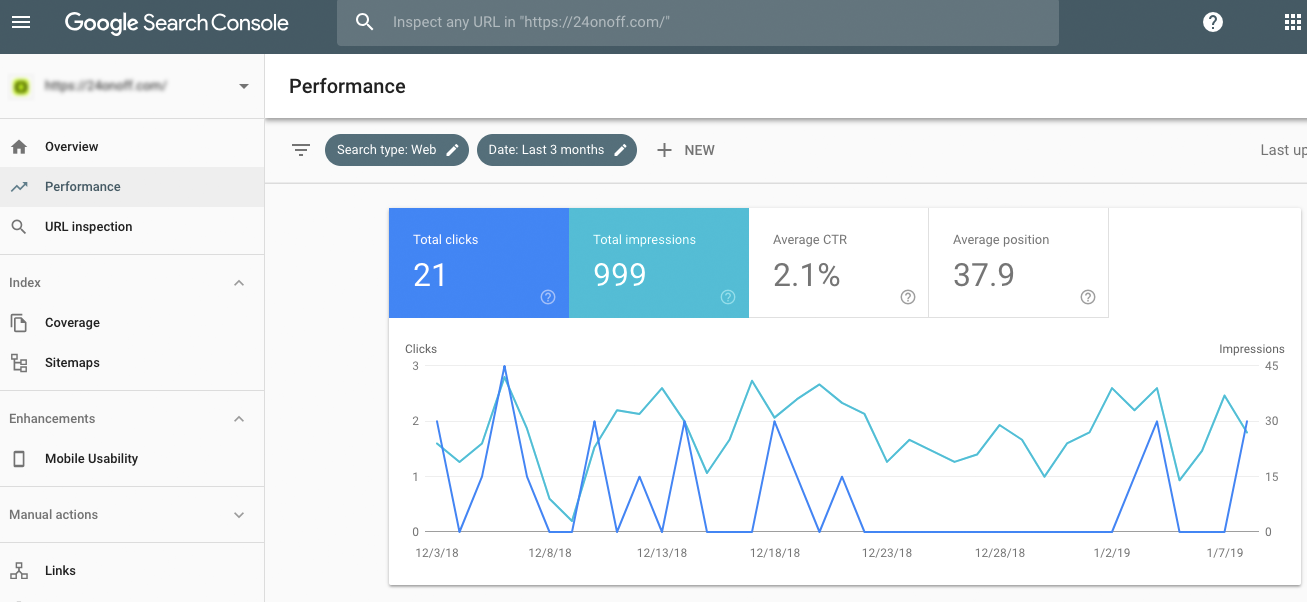Click the URL inspection magnifier icon
This screenshot has height=602, width=1307.
[19, 227]
